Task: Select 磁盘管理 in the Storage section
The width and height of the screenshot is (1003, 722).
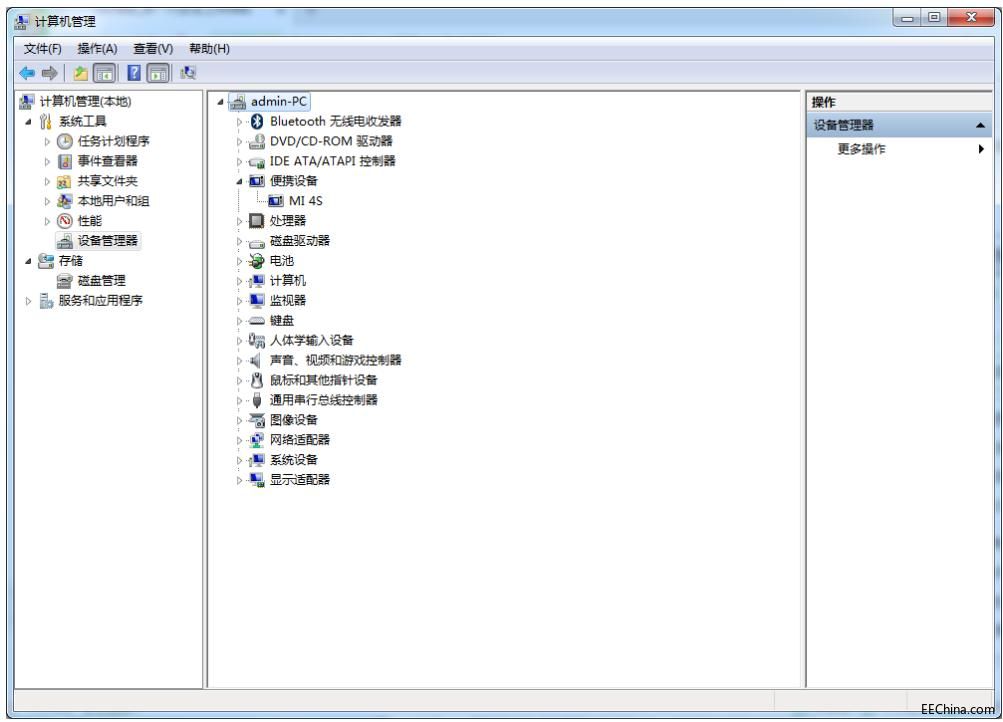Action: (x=101, y=280)
